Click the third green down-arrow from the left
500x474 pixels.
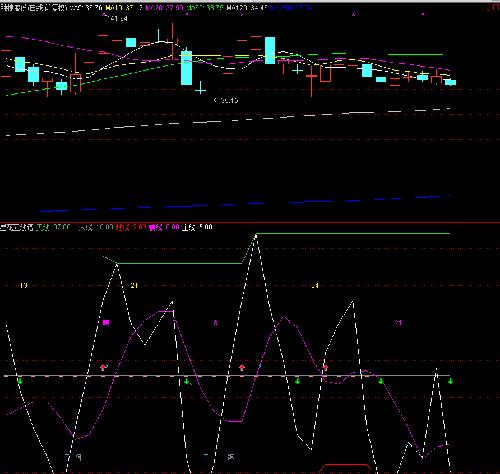[297, 381]
